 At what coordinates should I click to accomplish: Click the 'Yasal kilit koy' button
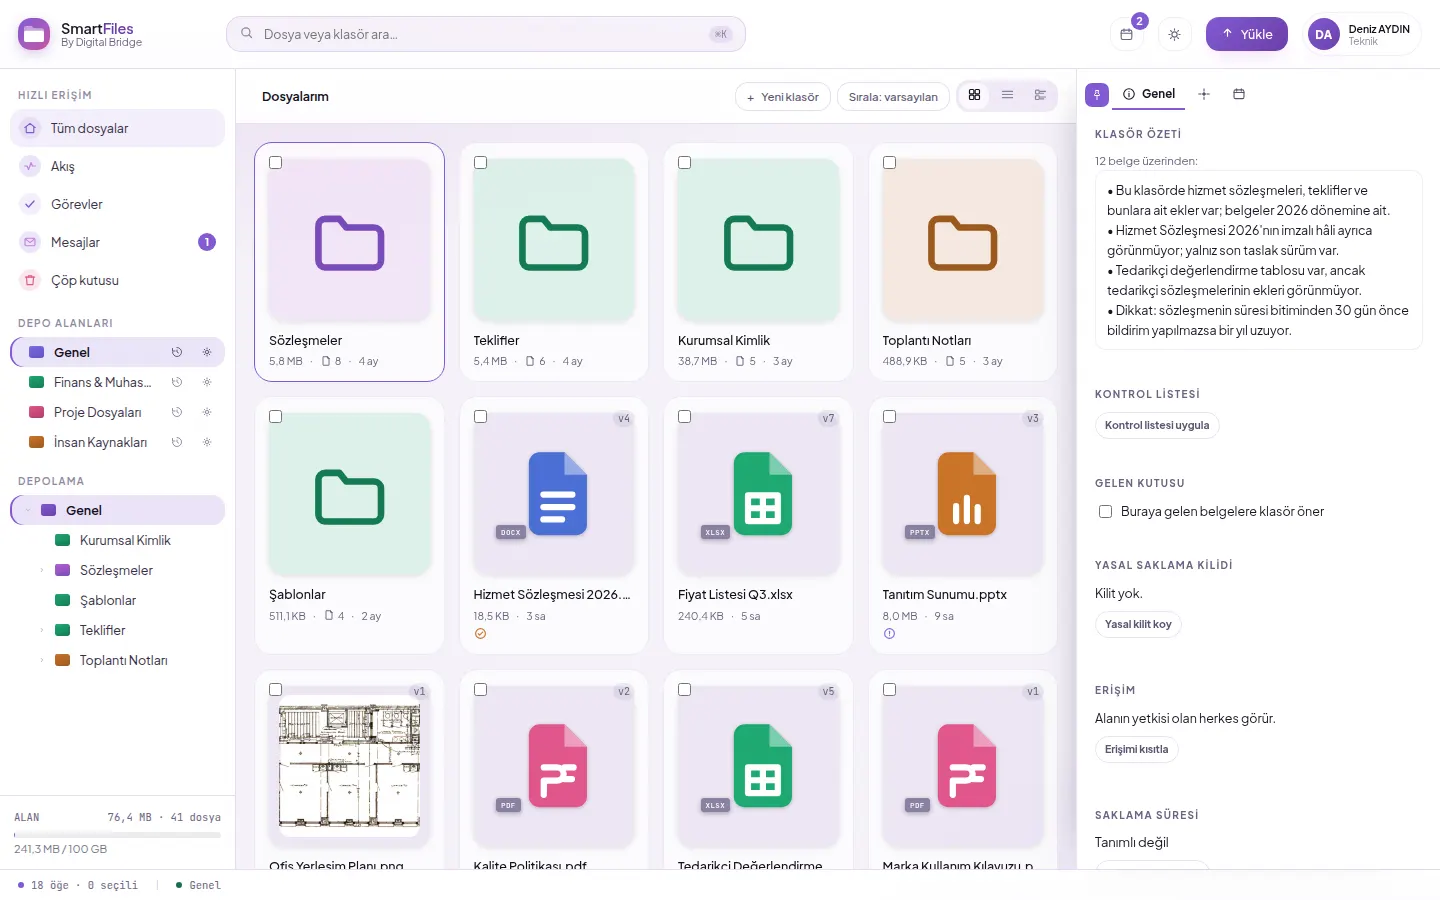1138,624
